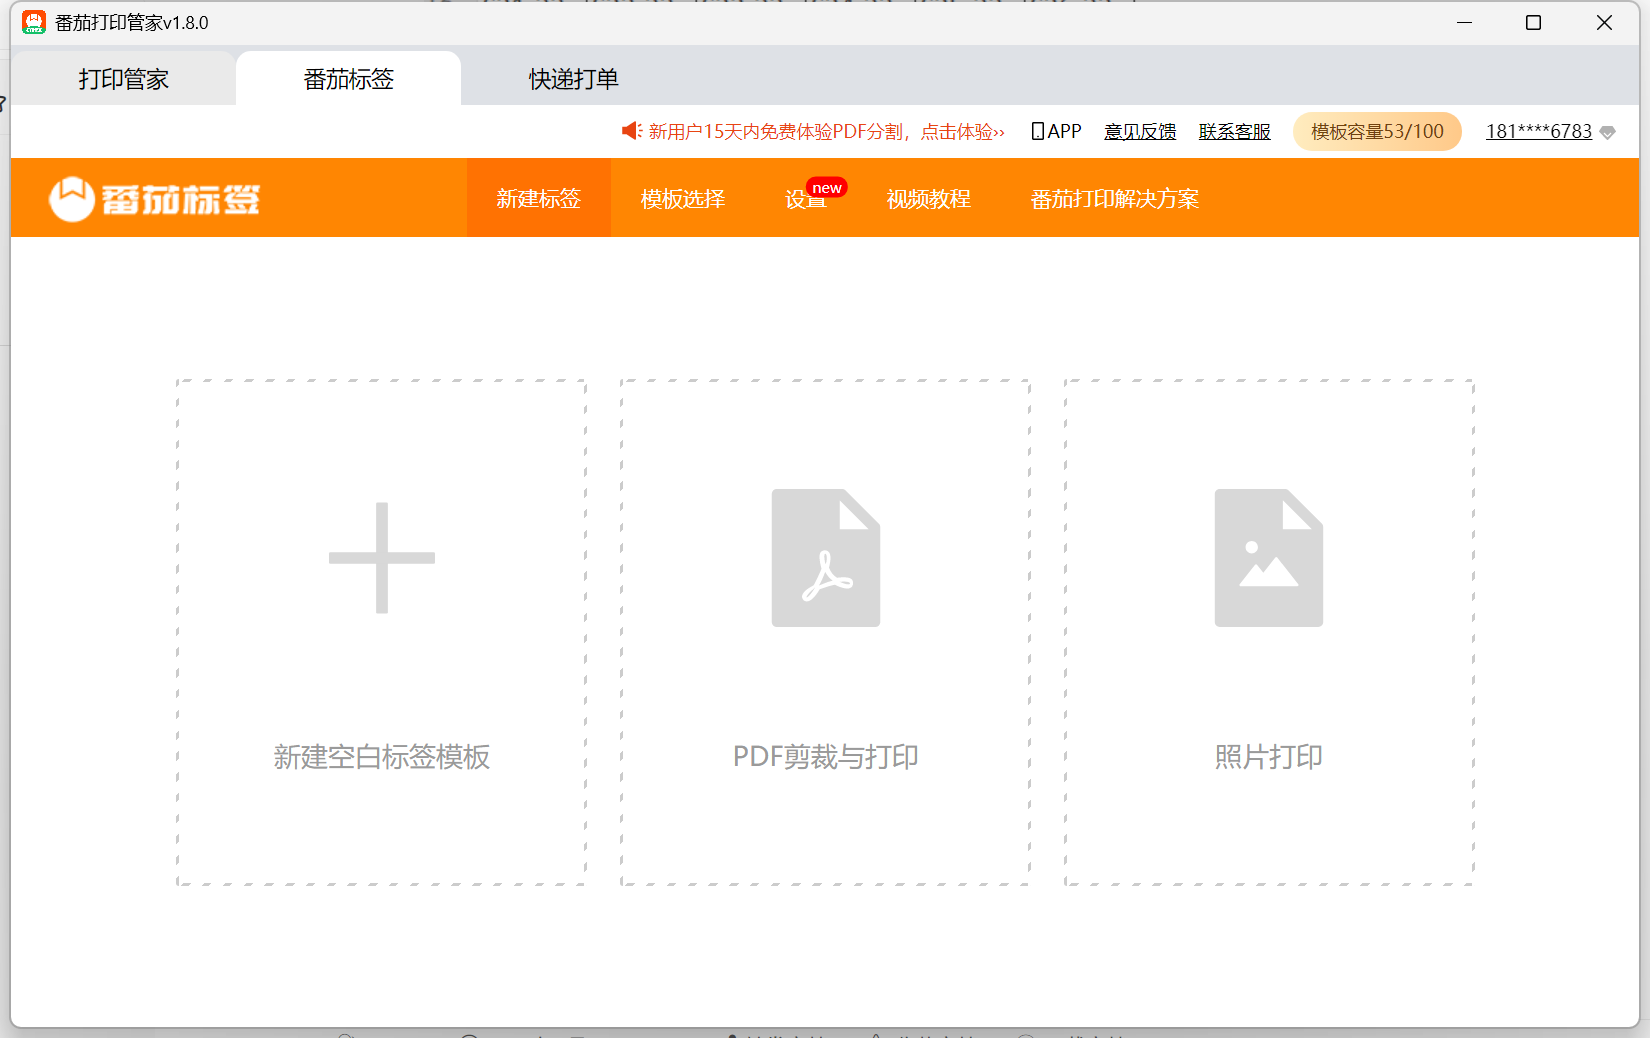Open 番茄打印解决方案 menu item

pyautogui.click(x=1115, y=198)
